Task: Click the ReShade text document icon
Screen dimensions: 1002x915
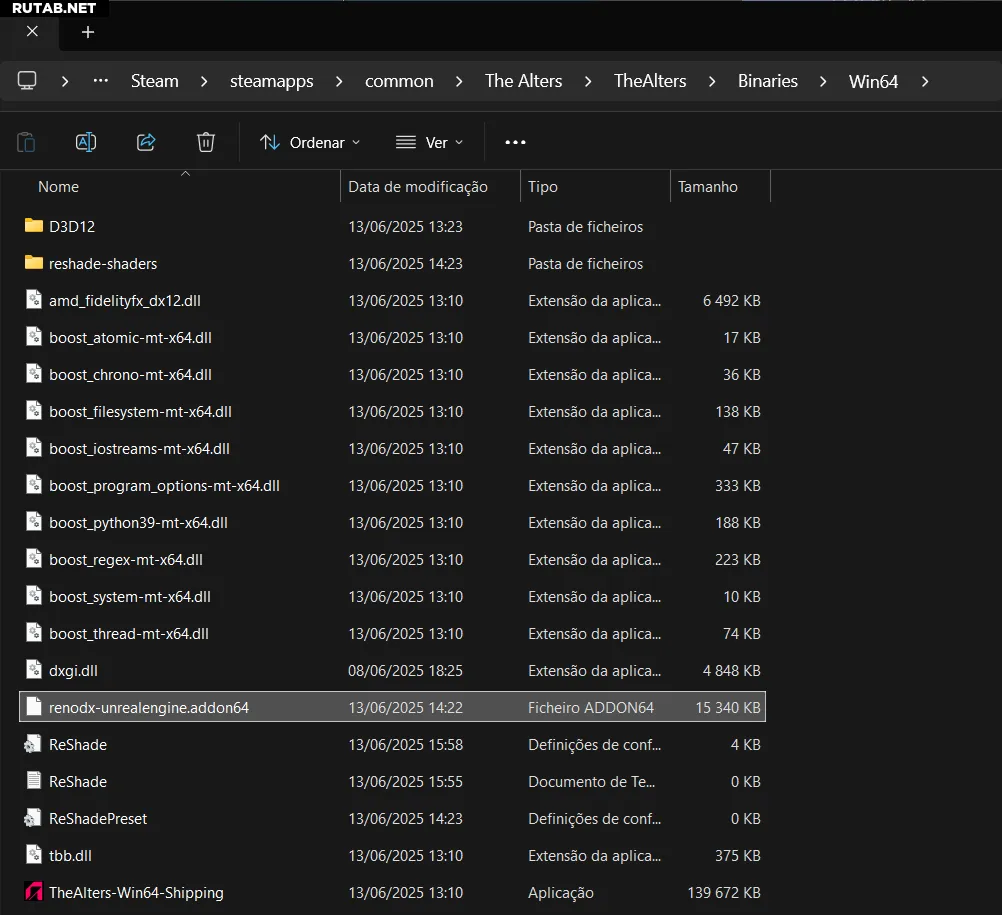Action: pos(34,781)
